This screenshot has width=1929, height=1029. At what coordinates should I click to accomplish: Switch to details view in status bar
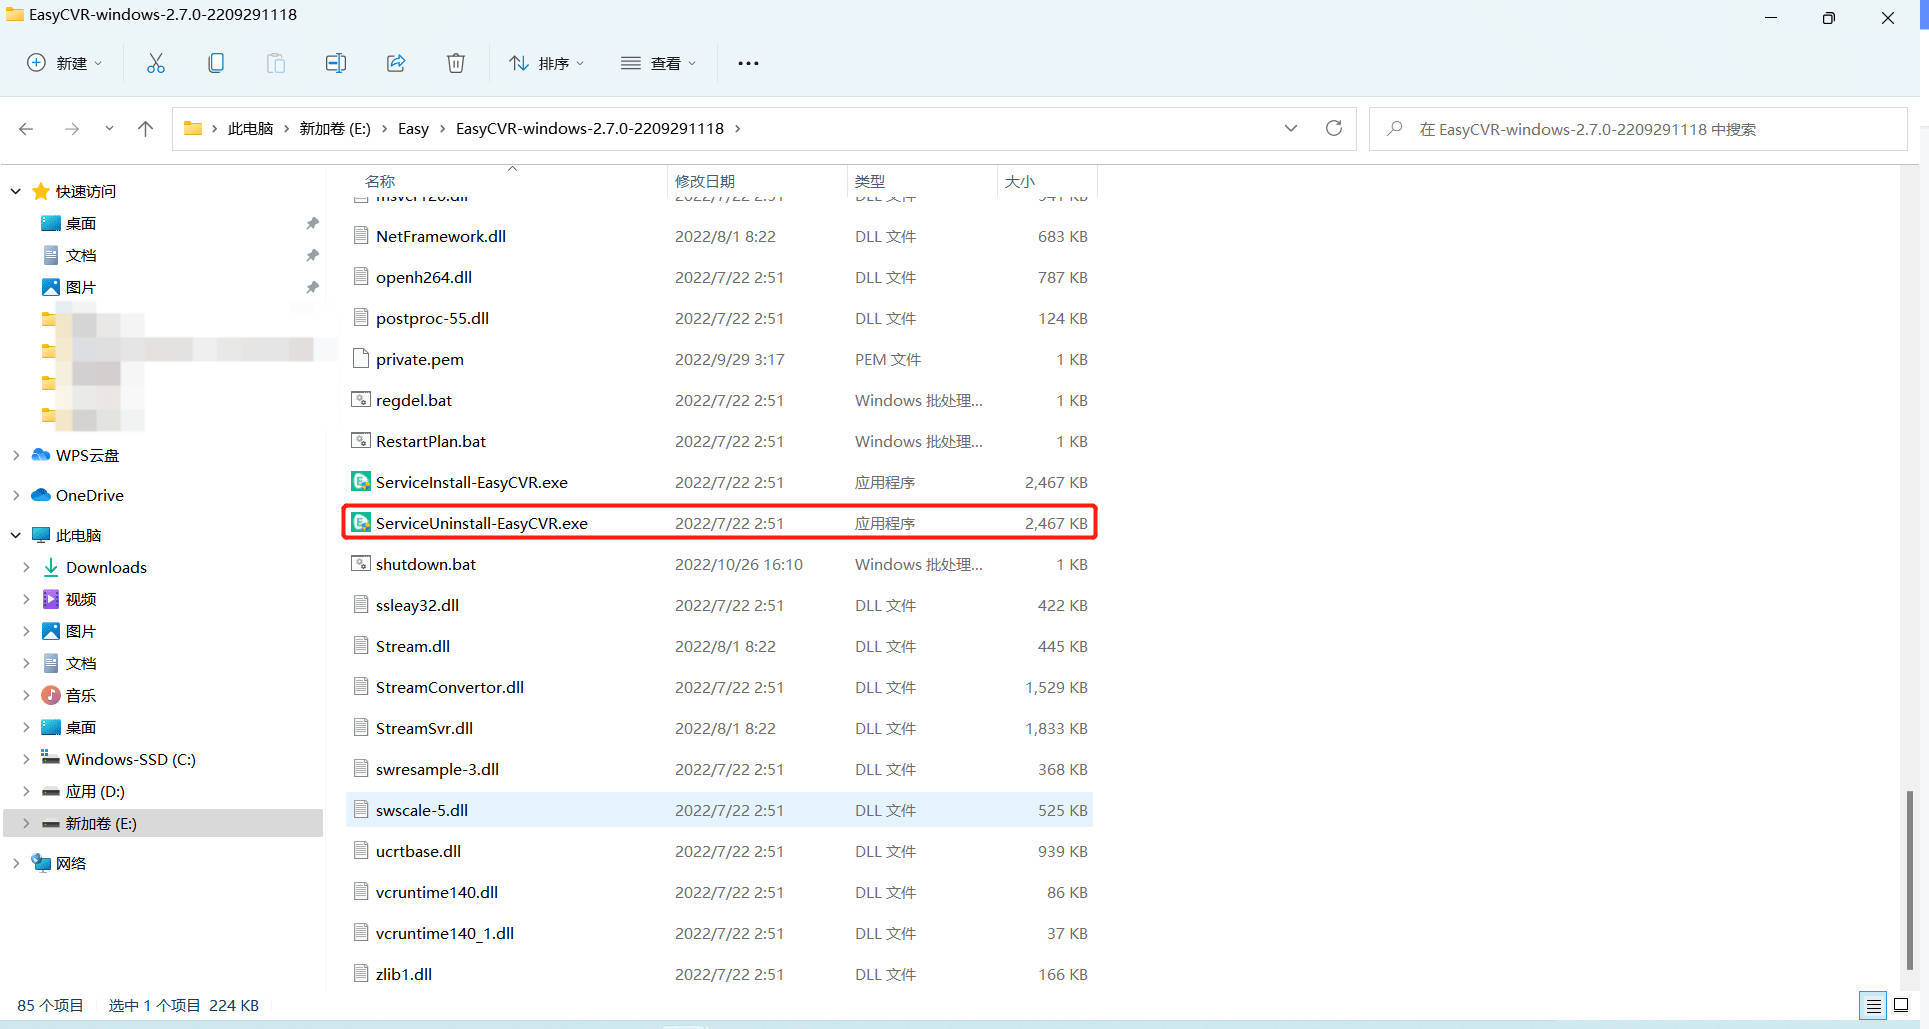coord(1874,1006)
